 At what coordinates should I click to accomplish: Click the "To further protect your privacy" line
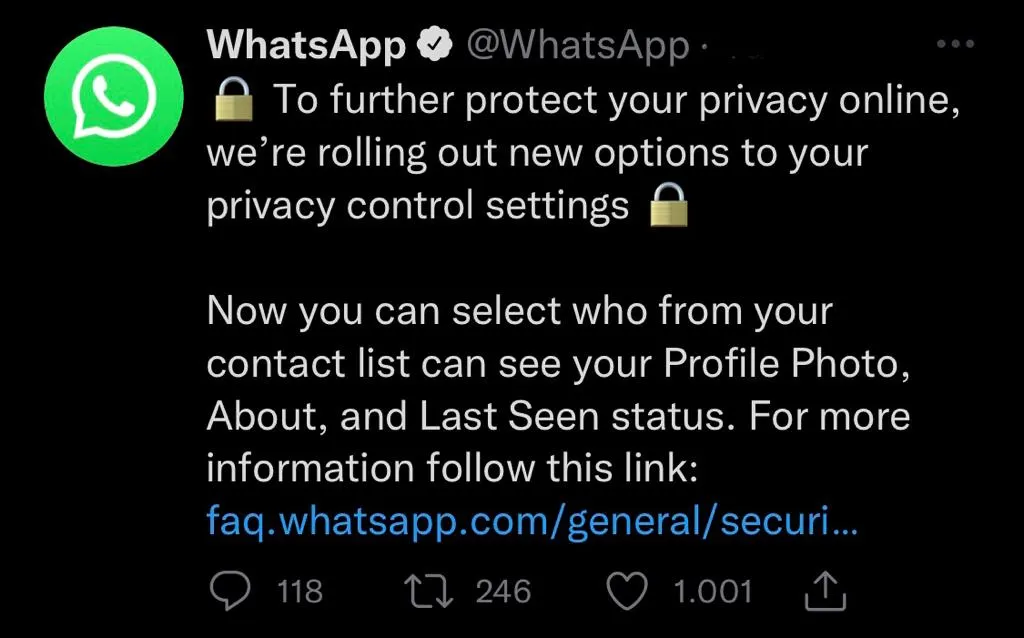tap(616, 100)
